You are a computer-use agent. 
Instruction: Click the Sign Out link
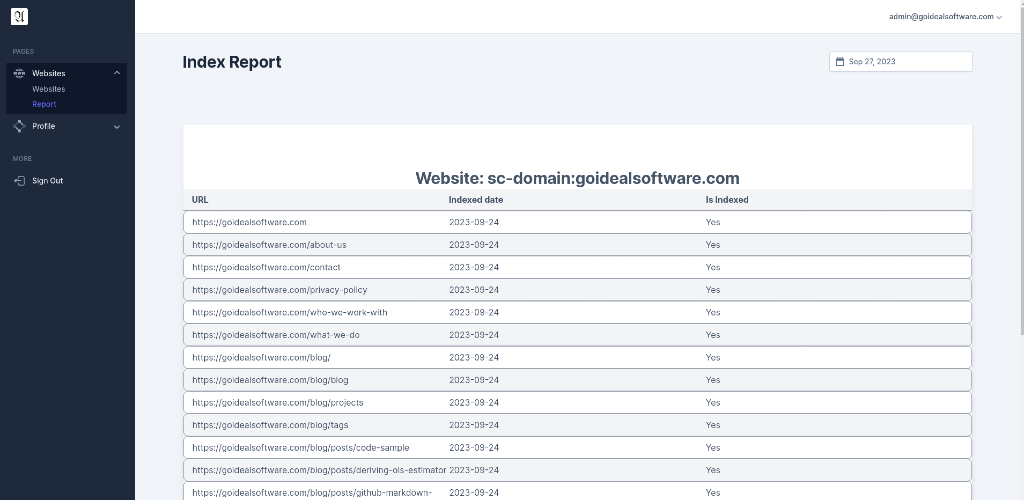(x=47, y=181)
